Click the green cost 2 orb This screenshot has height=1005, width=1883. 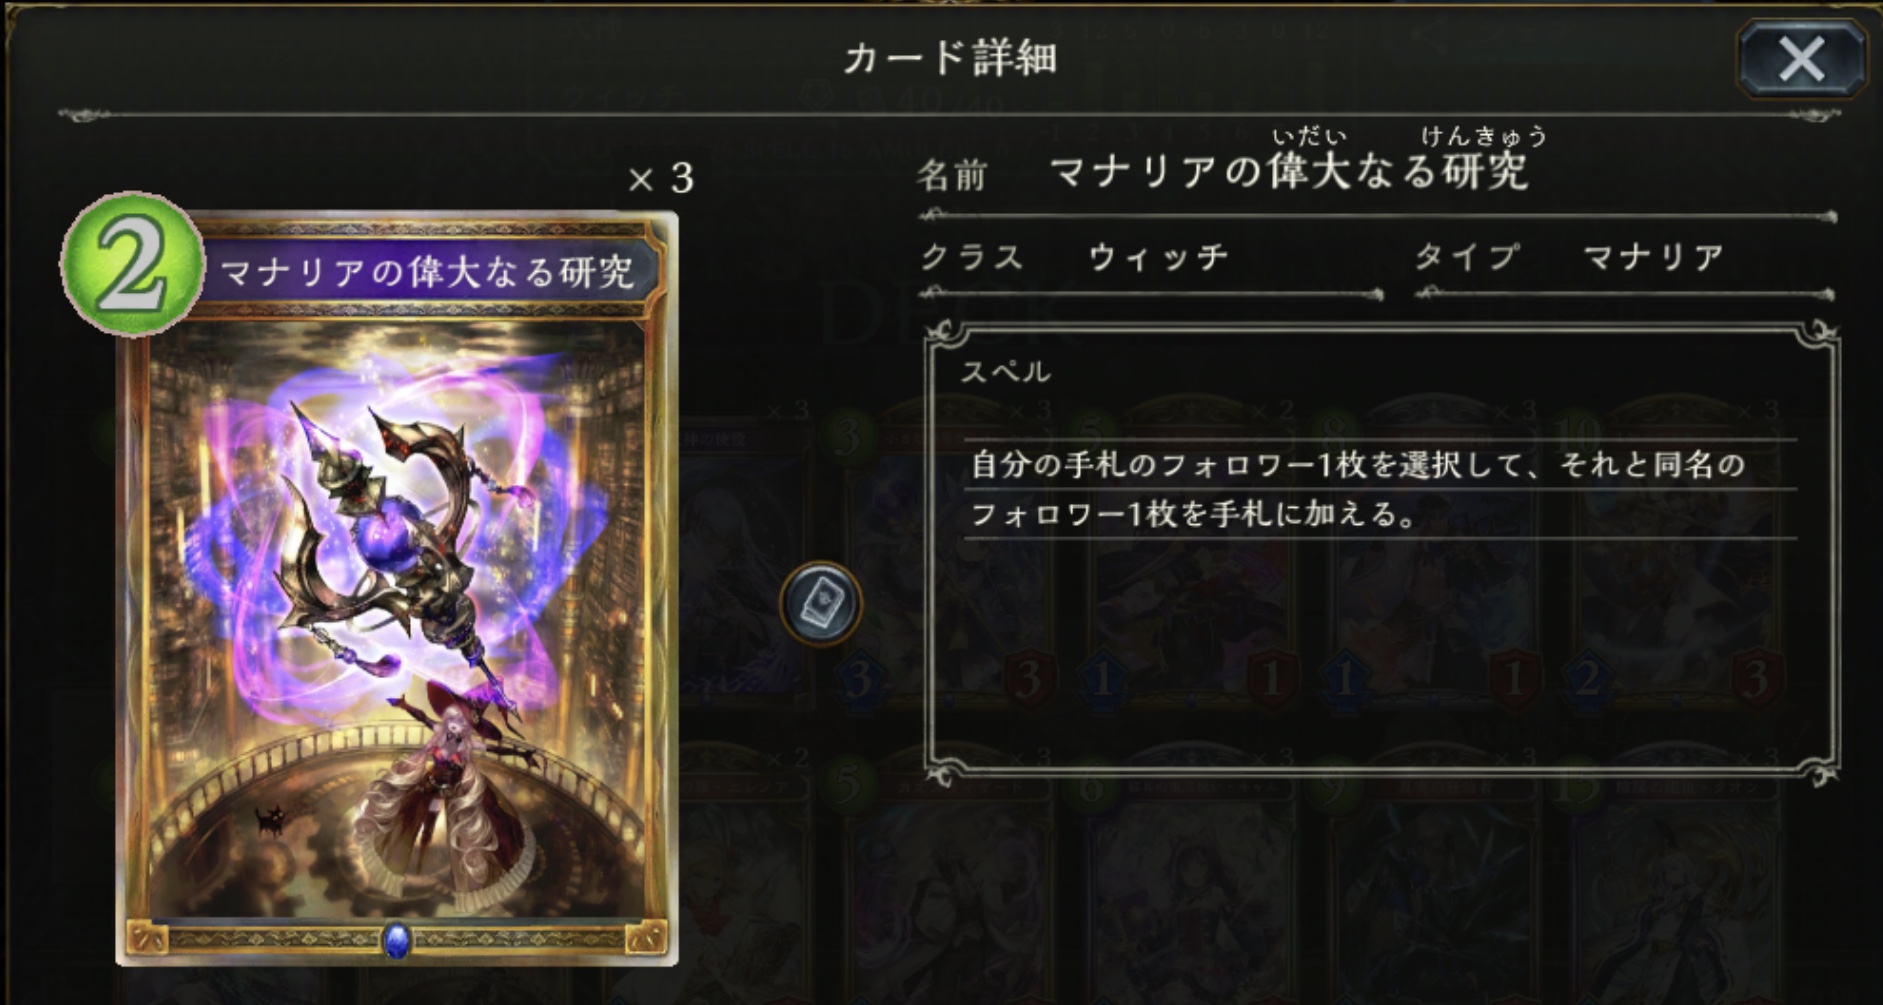click(131, 264)
